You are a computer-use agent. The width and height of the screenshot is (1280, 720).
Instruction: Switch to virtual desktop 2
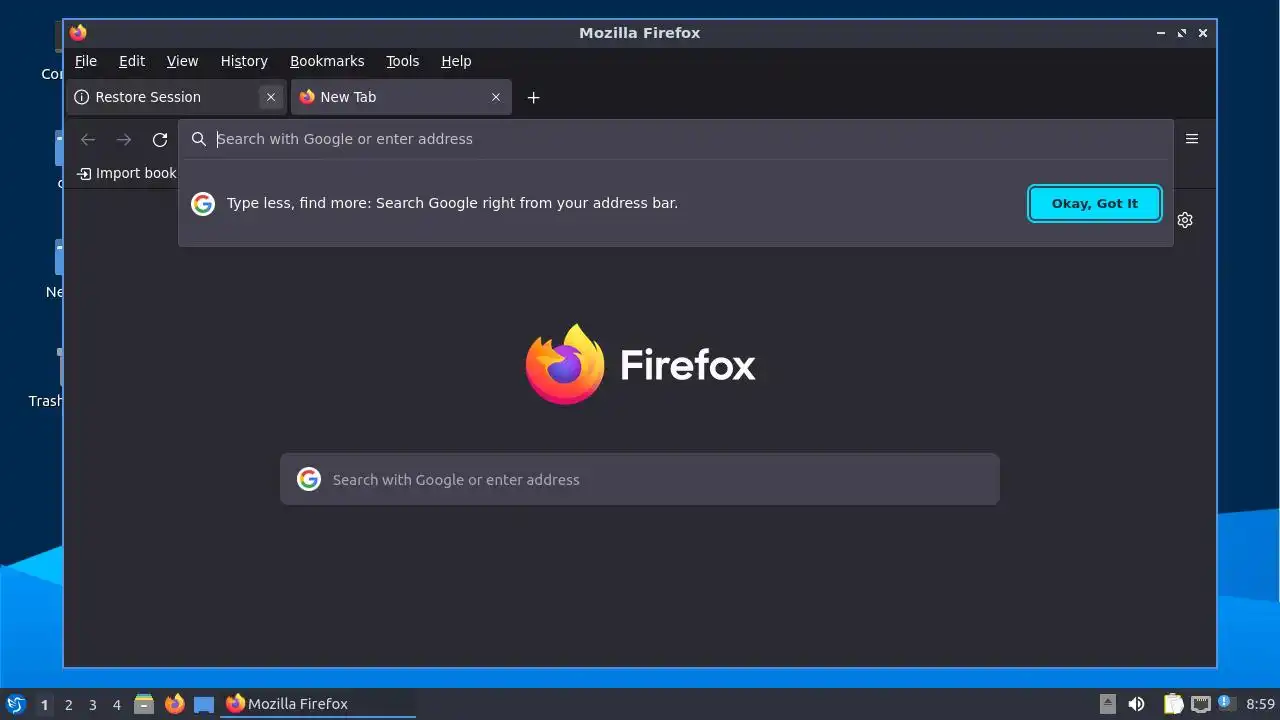click(69, 705)
